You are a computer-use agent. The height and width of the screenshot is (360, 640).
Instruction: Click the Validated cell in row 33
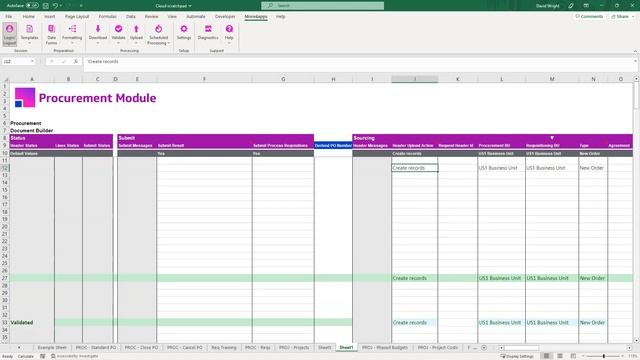tap(32, 322)
